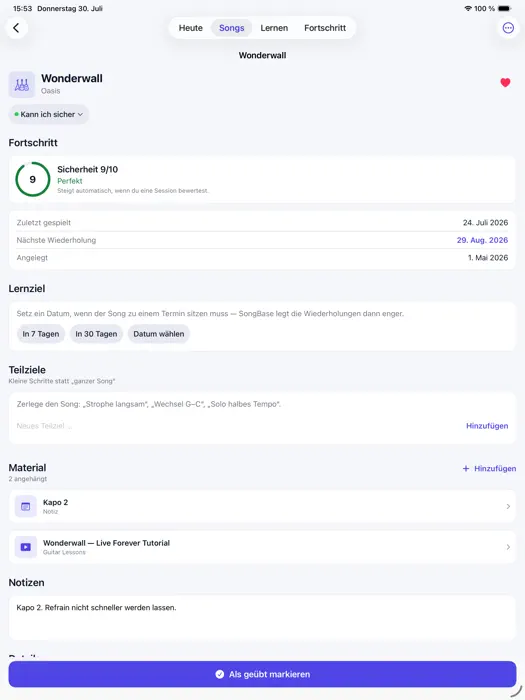Switch to the Heute tab
The image size is (525, 700).
[x=191, y=28]
